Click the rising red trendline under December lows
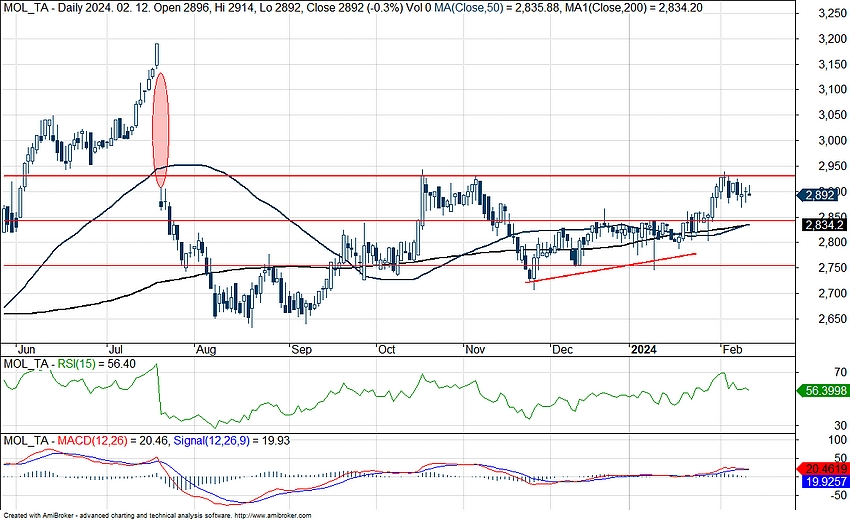The image size is (850, 520). pyautogui.click(x=610, y=268)
